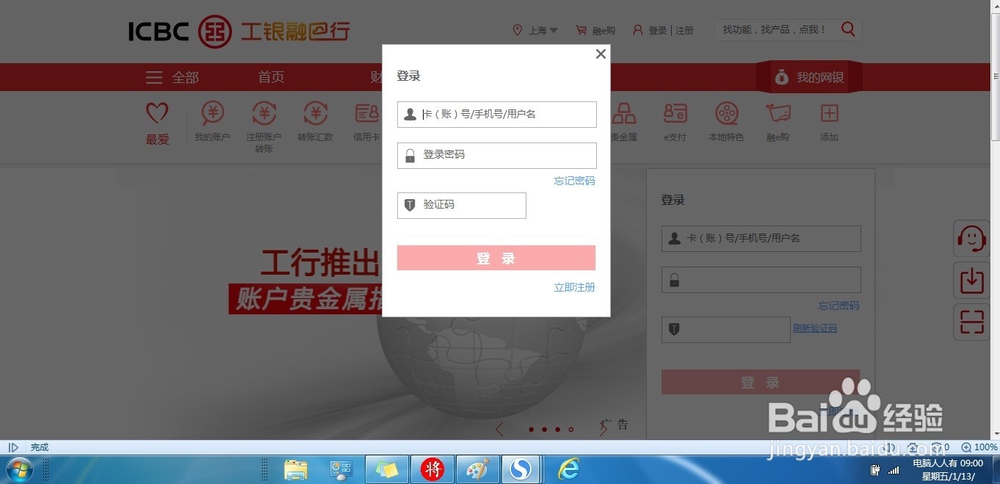Open 转账汇款 icon shortcut

(315, 121)
